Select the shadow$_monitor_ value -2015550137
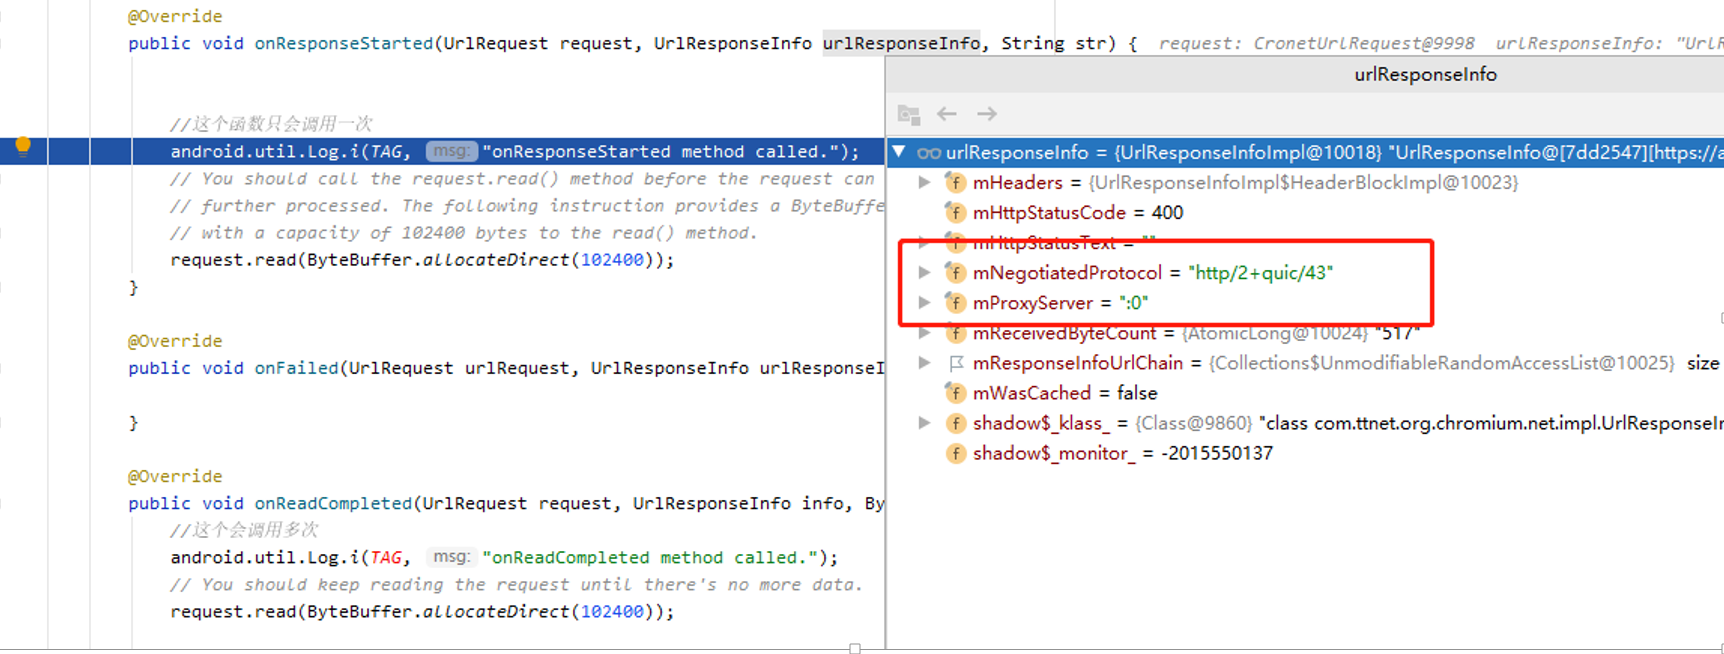 point(1217,453)
